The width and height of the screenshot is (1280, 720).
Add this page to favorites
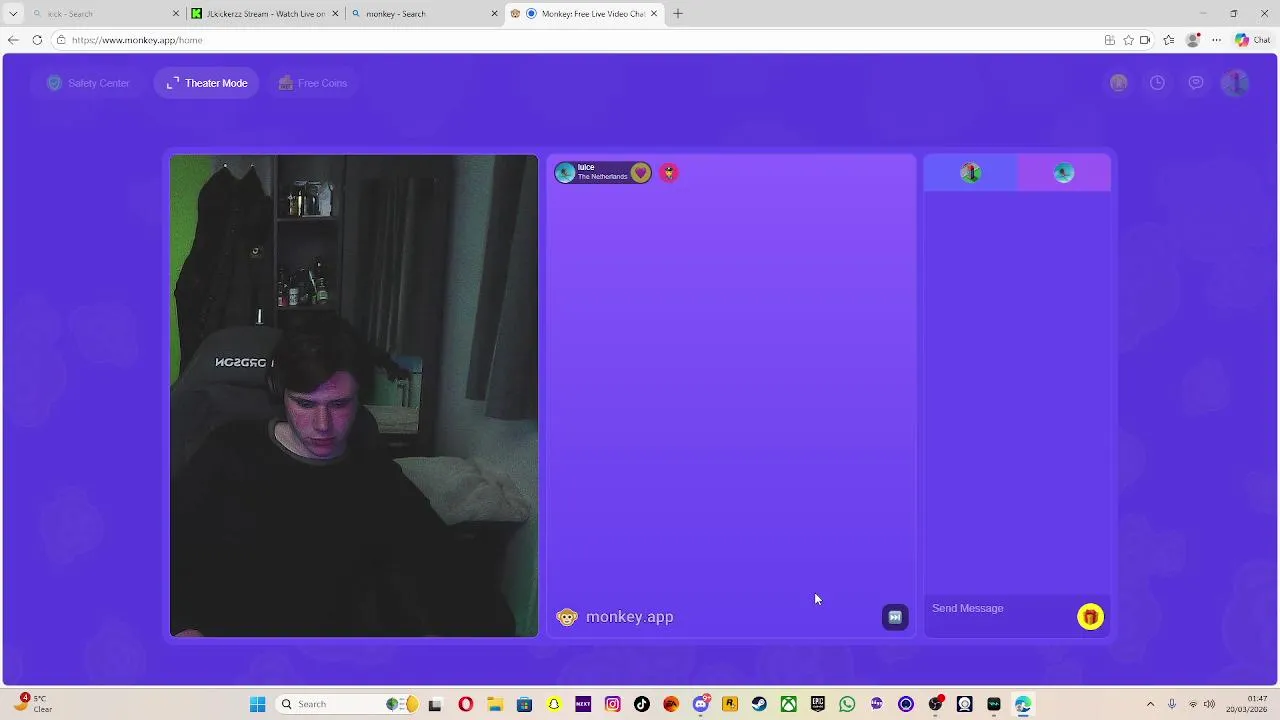1128,40
